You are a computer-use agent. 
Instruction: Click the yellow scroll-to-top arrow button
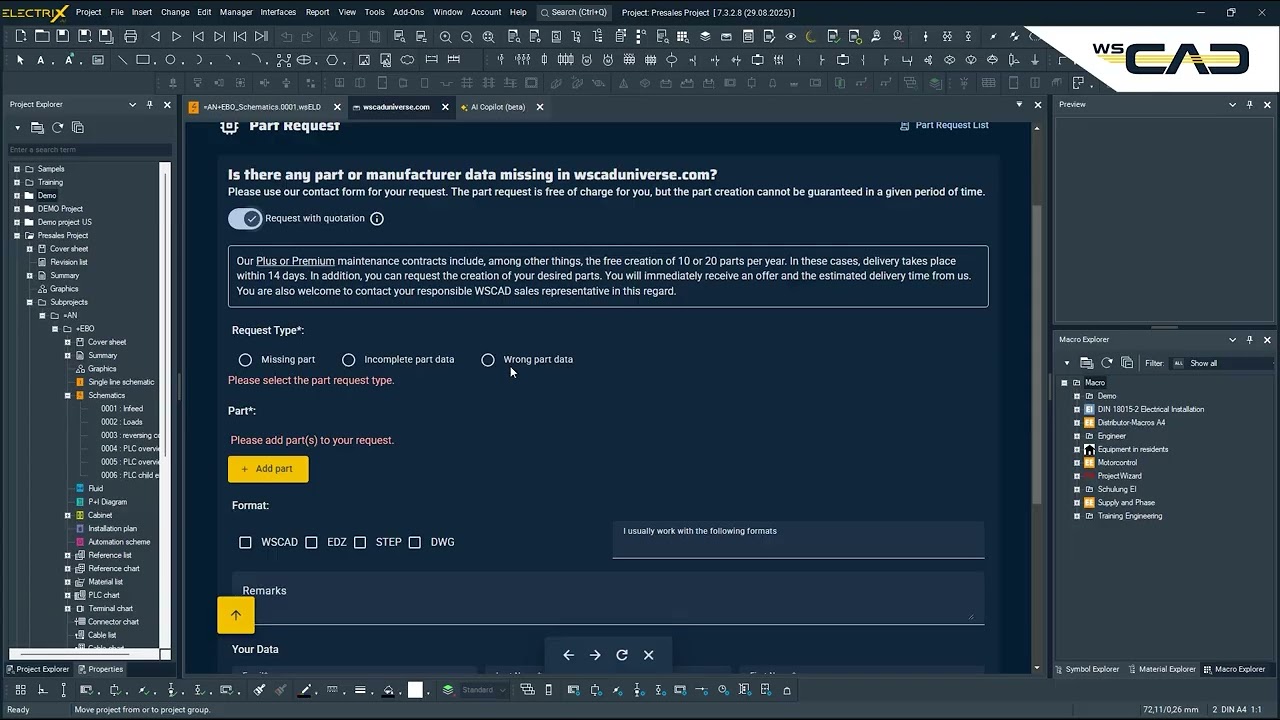pos(236,615)
